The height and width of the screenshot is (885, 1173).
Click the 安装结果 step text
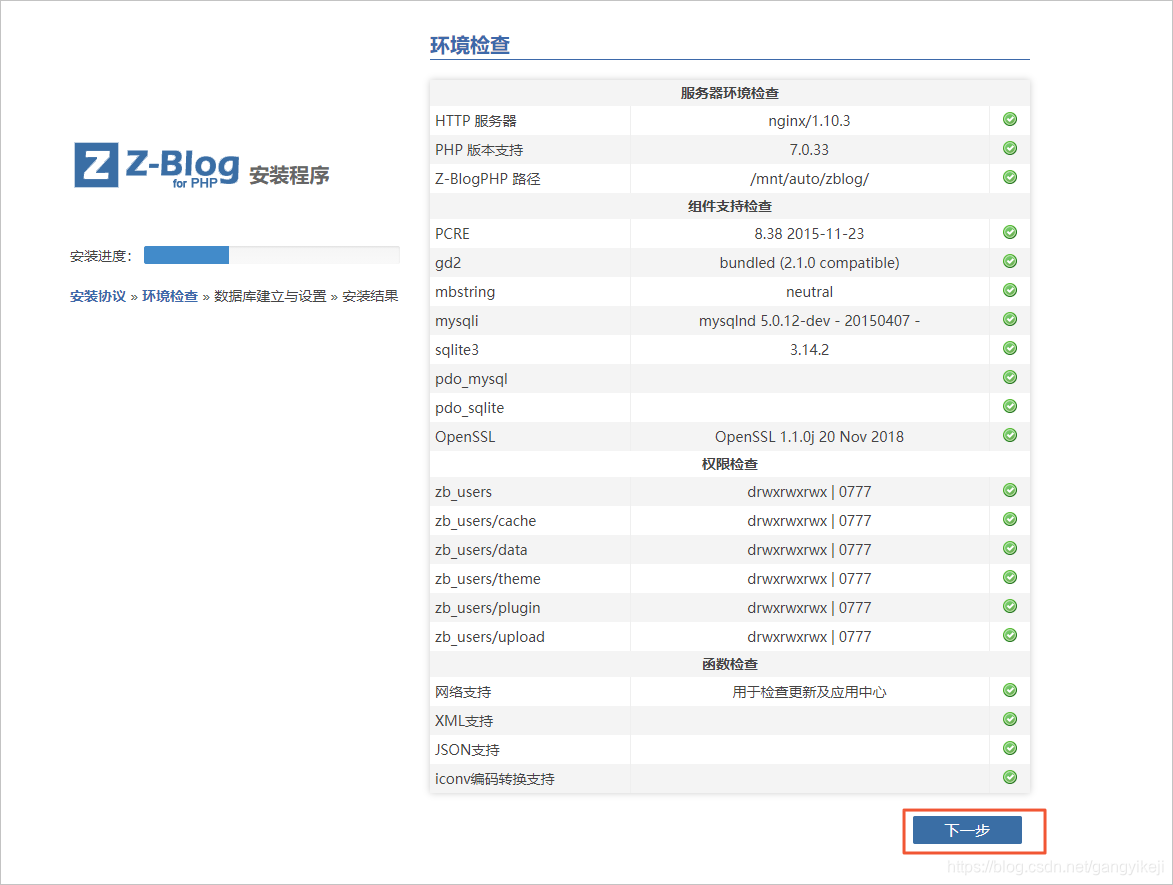pos(370,296)
